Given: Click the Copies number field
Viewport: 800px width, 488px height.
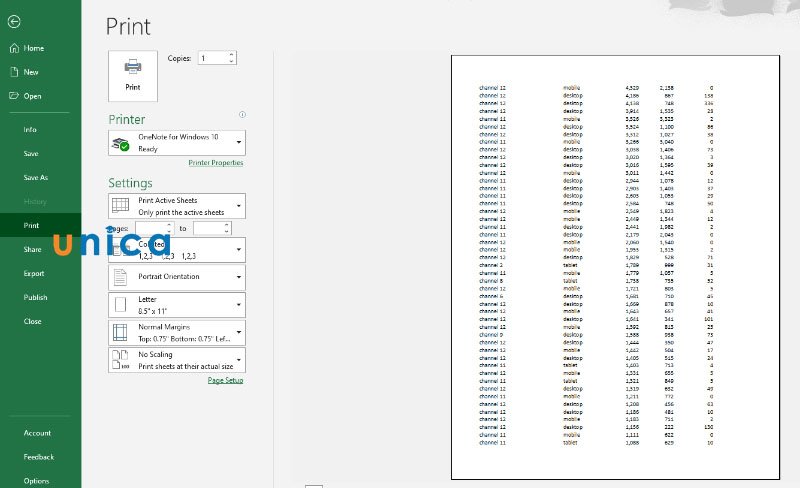Looking at the screenshot, I should pos(213,58).
